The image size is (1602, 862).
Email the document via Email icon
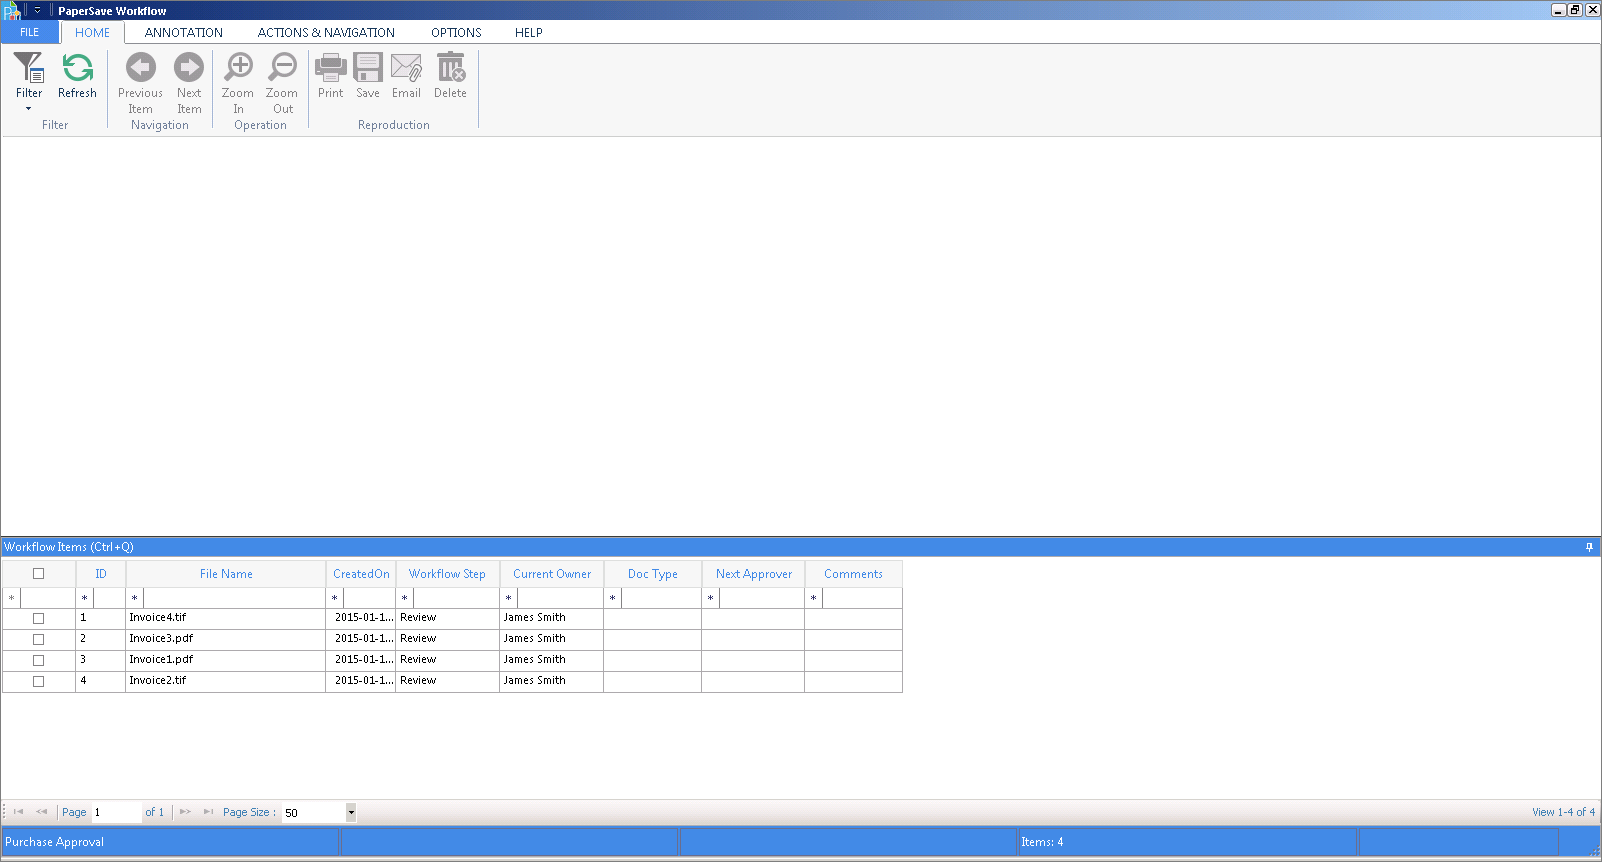[x=406, y=69]
